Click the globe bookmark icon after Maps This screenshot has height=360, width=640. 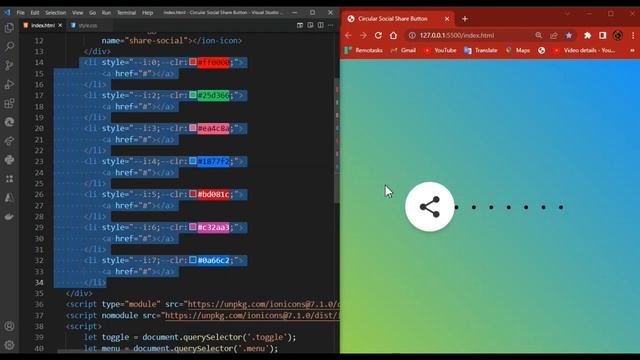(x=542, y=50)
